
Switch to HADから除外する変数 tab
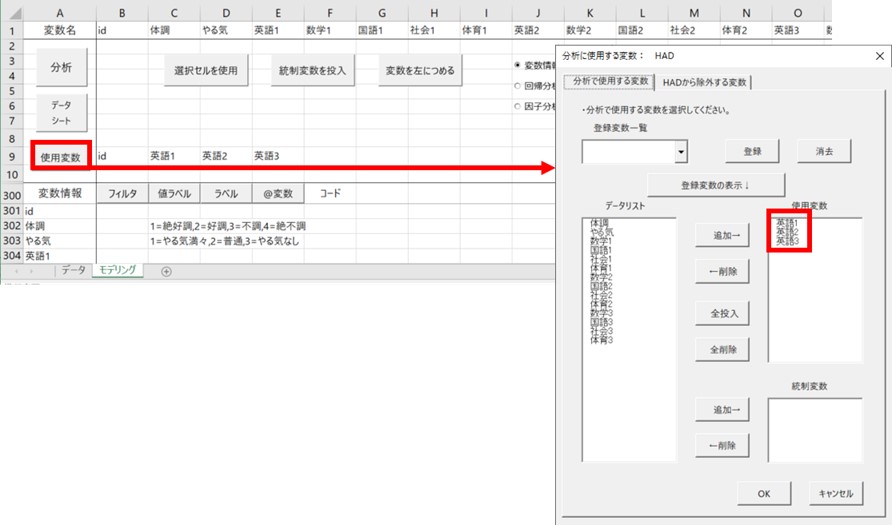(702, 82)
